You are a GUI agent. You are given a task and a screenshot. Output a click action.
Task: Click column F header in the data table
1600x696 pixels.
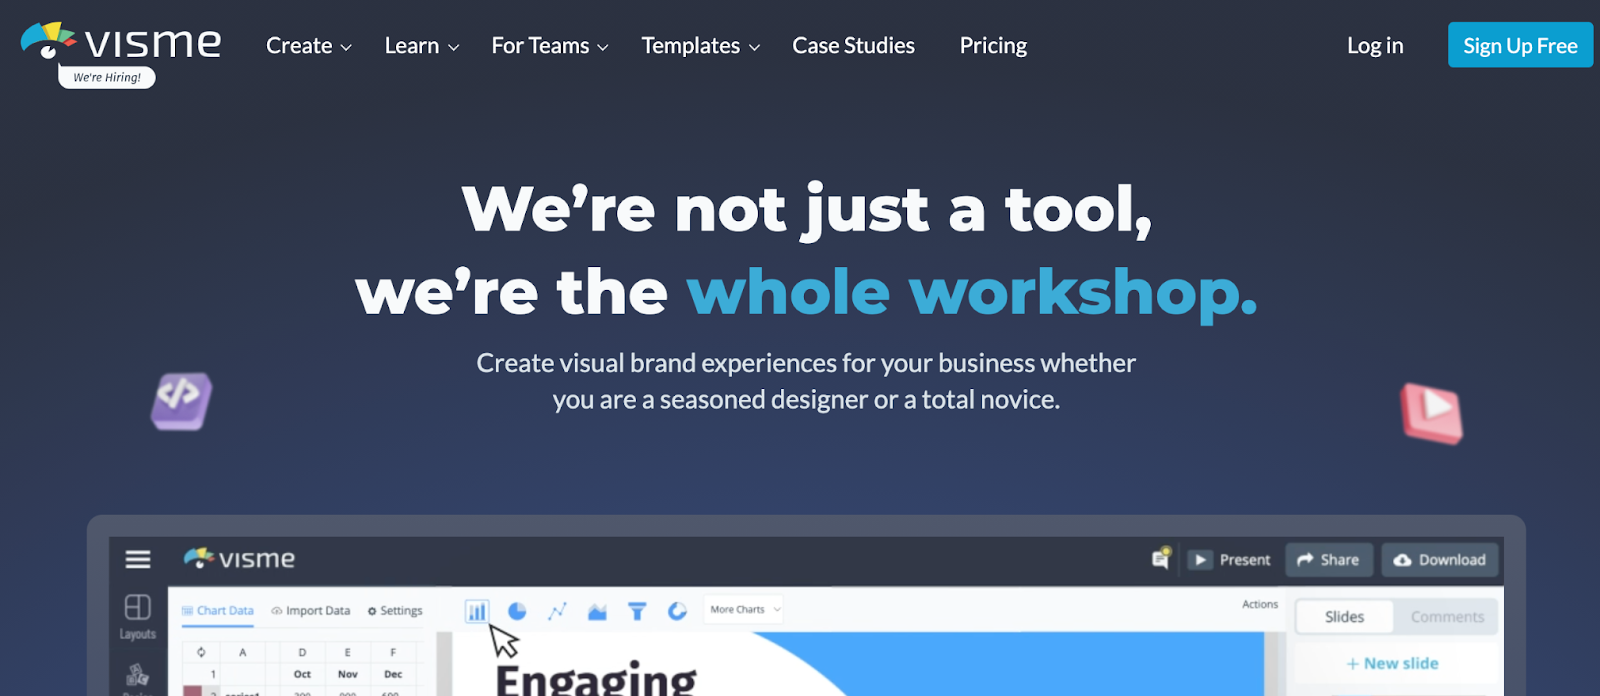click(x=393, y=652)
